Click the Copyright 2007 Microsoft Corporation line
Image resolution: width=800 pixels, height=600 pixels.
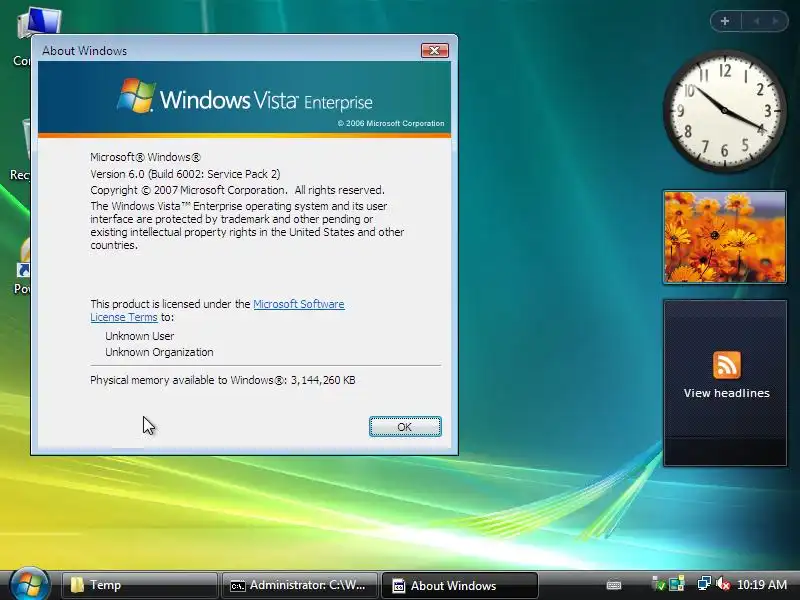coord(237,190)
